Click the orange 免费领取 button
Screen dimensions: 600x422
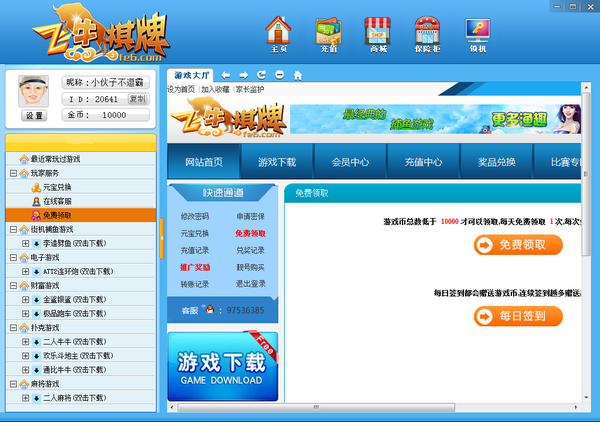[518, 245]
